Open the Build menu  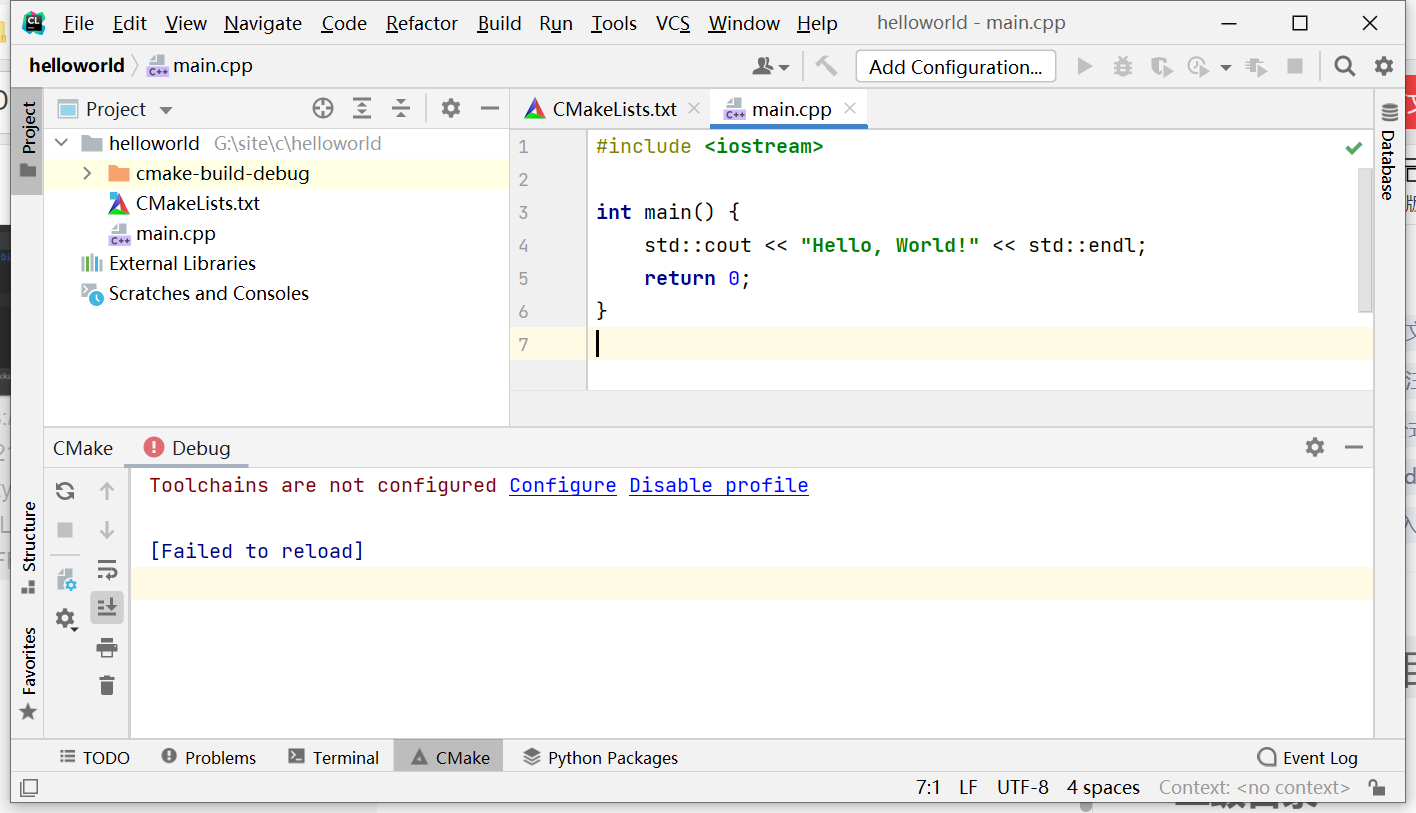pyautogui.click(x=498, y=23)
